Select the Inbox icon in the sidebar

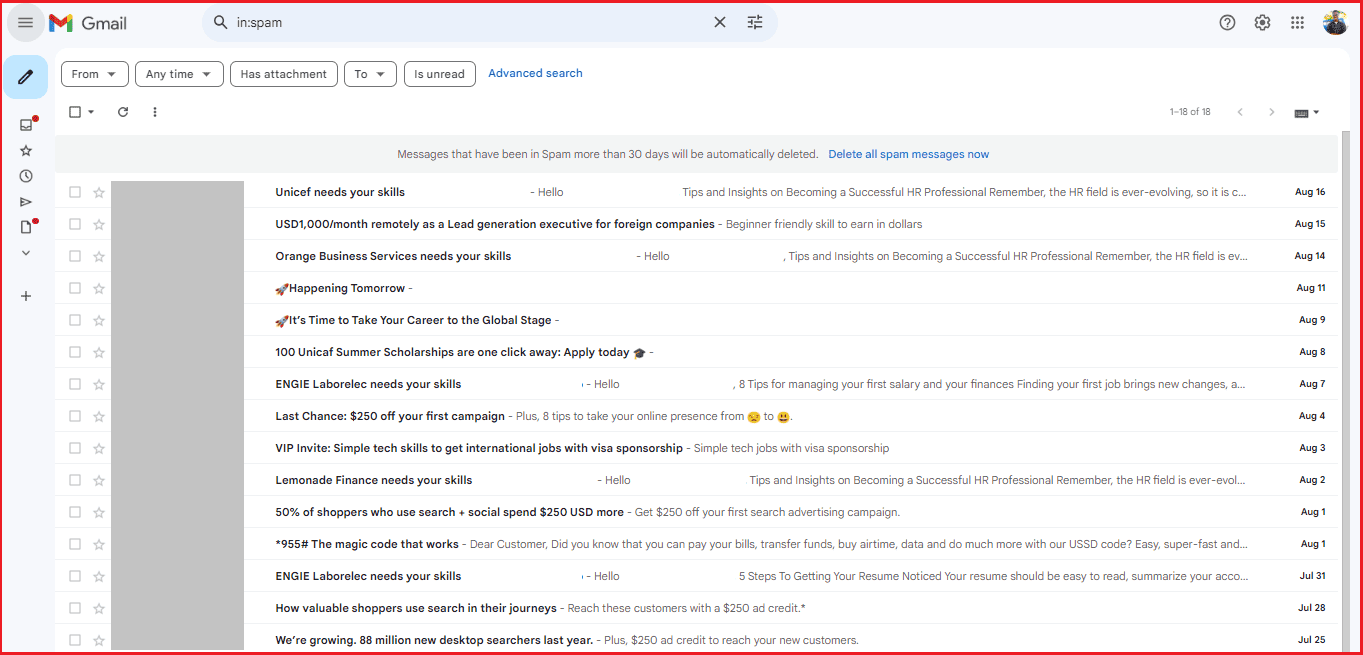coord(25,124)
